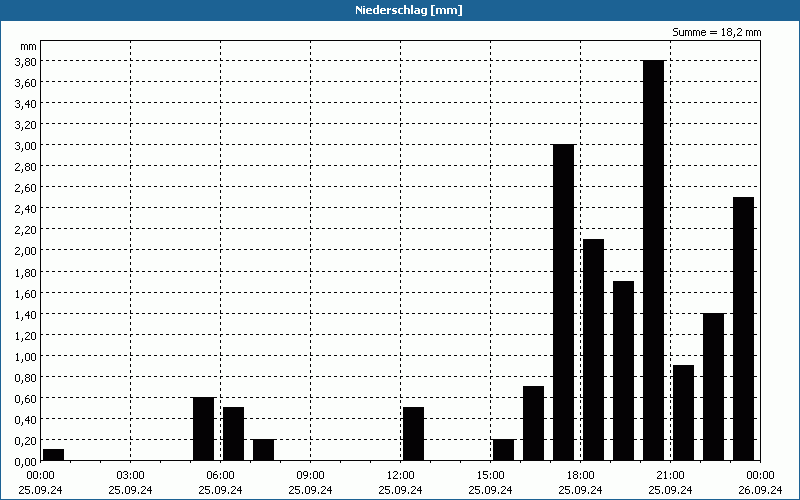800x500 pixels.
Task: Click the "21:00" time label on the x-axis
Action: tap(670, 476)
